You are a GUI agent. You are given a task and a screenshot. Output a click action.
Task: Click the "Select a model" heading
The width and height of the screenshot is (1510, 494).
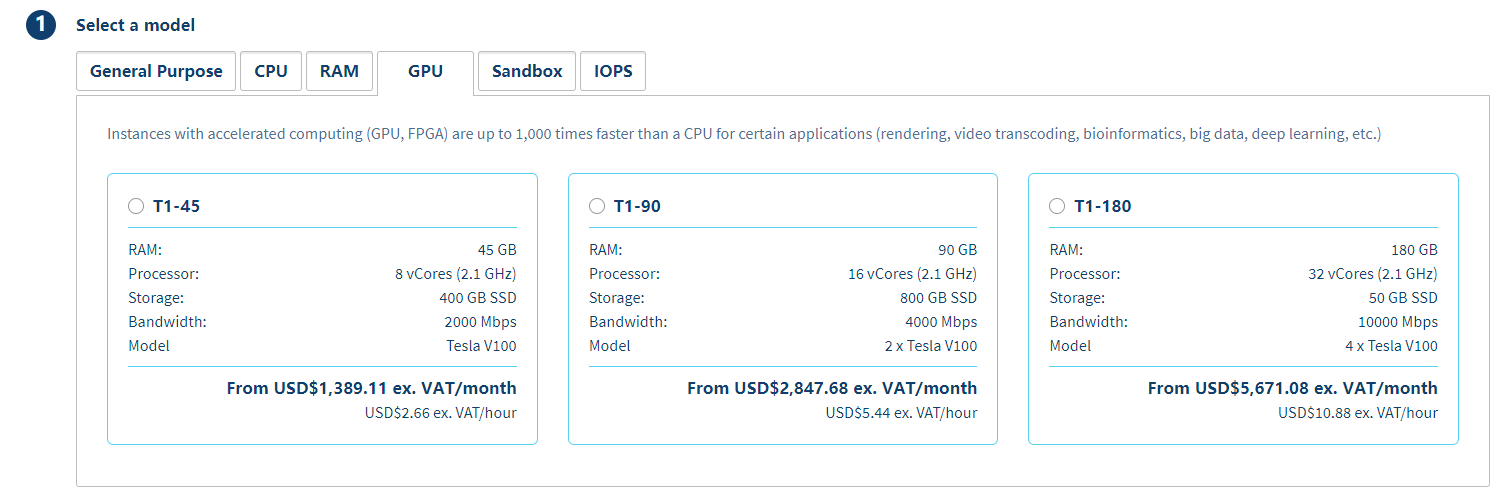pos(136,25)
